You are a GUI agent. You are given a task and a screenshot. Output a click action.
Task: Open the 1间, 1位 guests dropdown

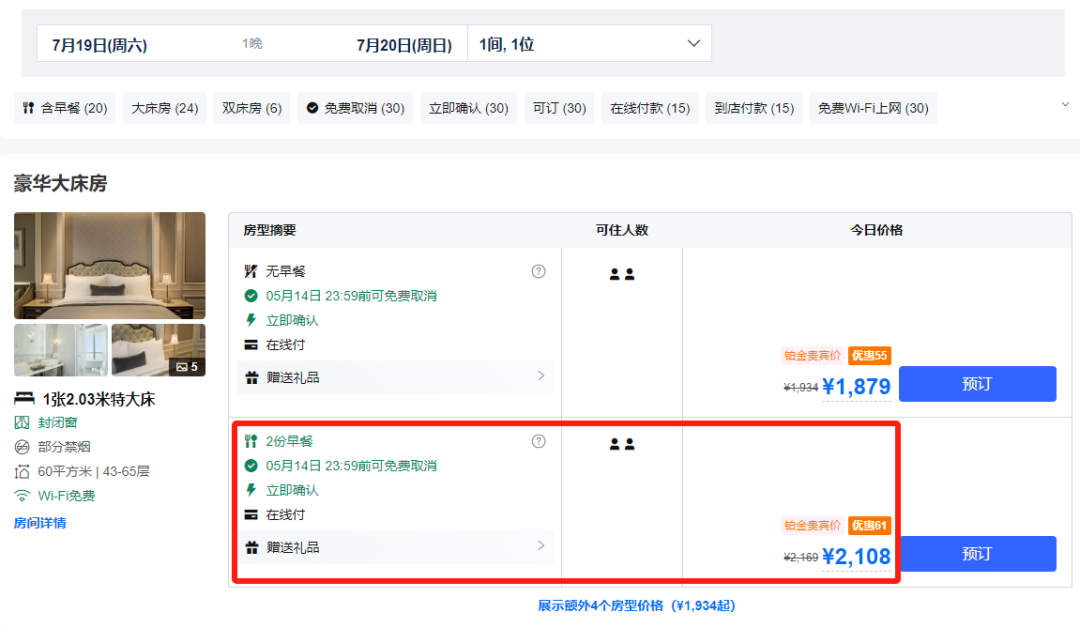pos(589,44)
